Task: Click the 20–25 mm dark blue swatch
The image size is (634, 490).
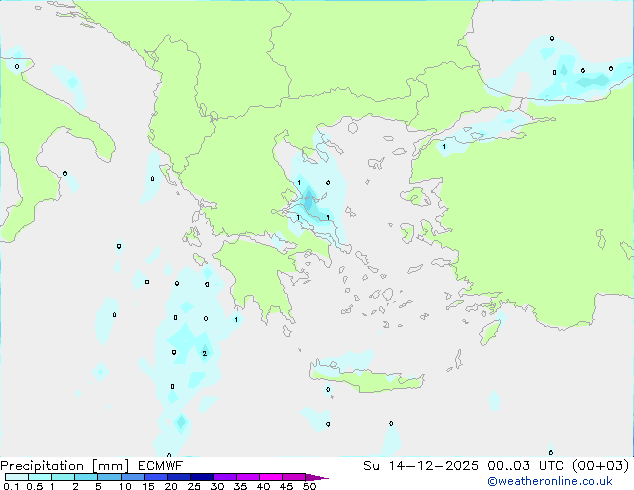Action: click(178, 477)
